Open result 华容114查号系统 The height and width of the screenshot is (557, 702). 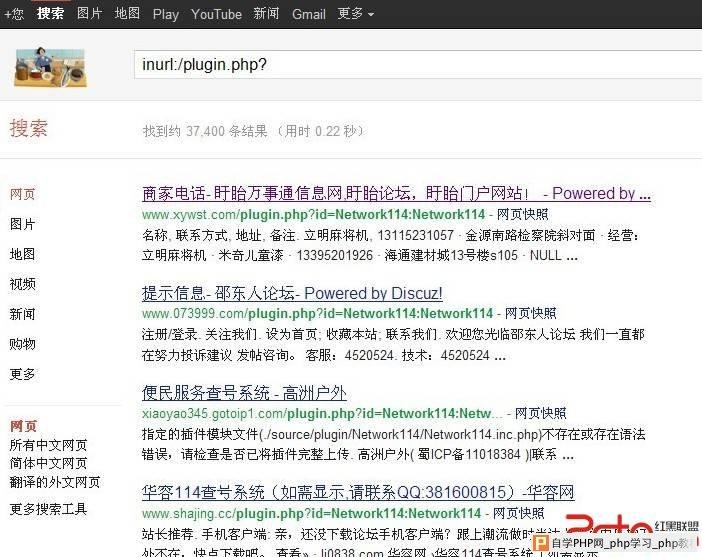[358, 493]
